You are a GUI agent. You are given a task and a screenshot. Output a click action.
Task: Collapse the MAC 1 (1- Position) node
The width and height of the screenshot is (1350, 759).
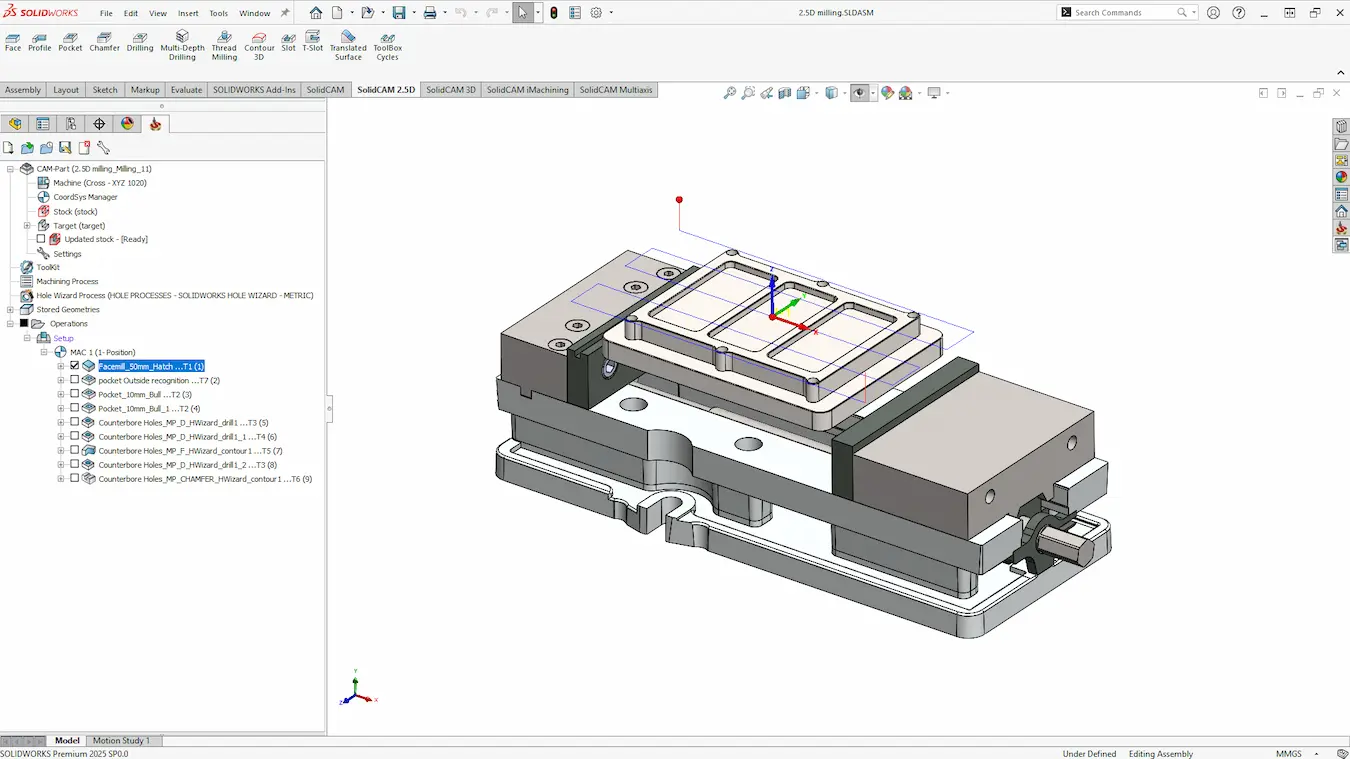coord(44,352)
